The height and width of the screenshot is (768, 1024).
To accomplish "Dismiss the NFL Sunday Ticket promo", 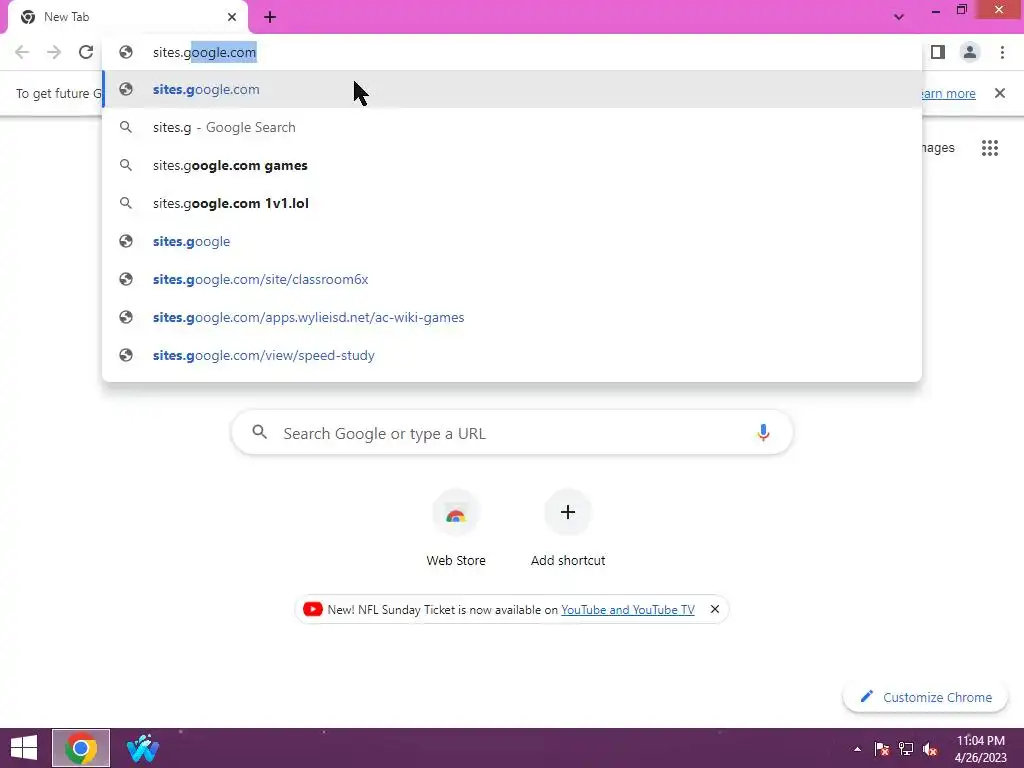I will coord(715,609).
